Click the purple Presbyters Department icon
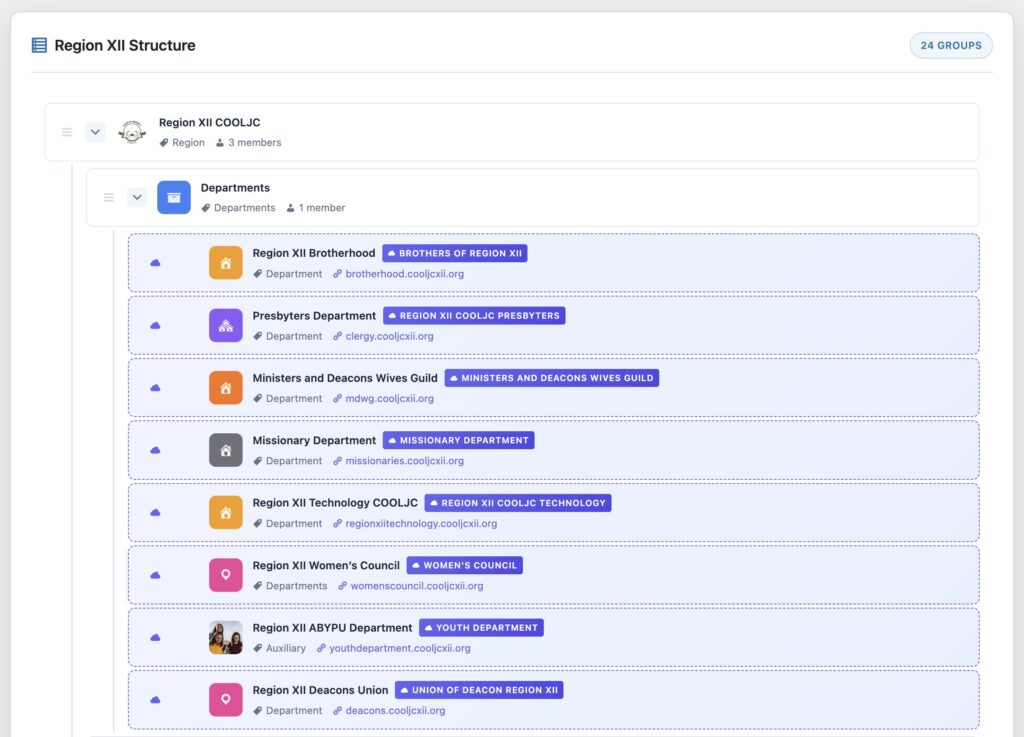 tap(226, 325)
